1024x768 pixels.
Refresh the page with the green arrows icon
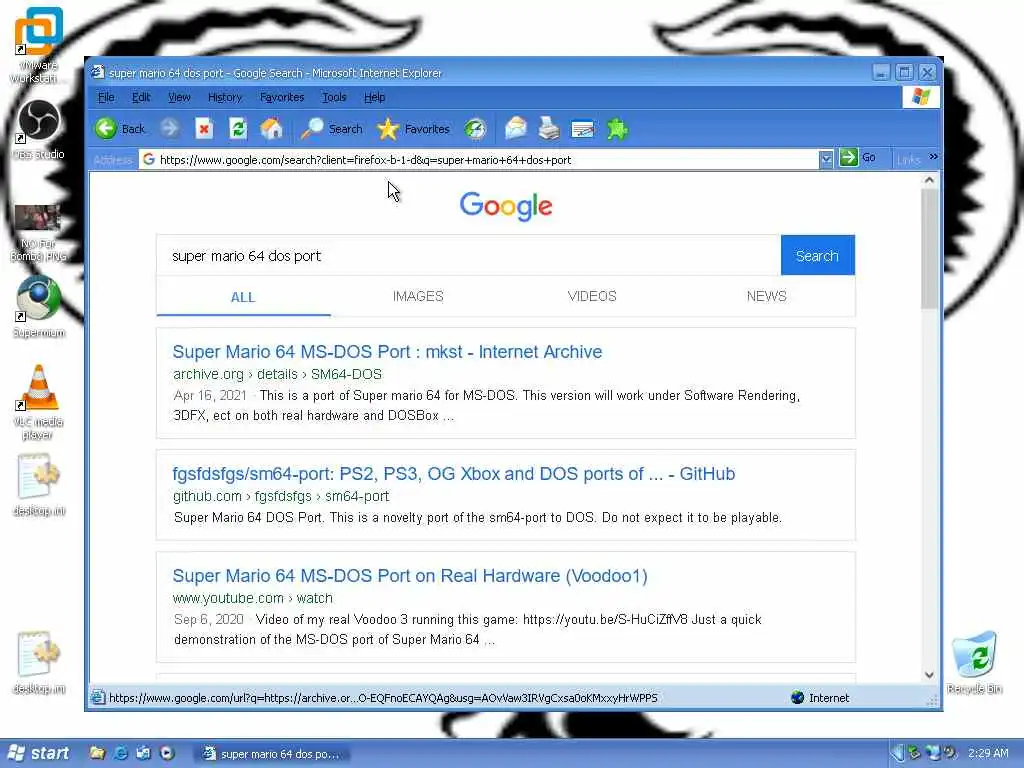pyautogui.click(x=238, y=129)
